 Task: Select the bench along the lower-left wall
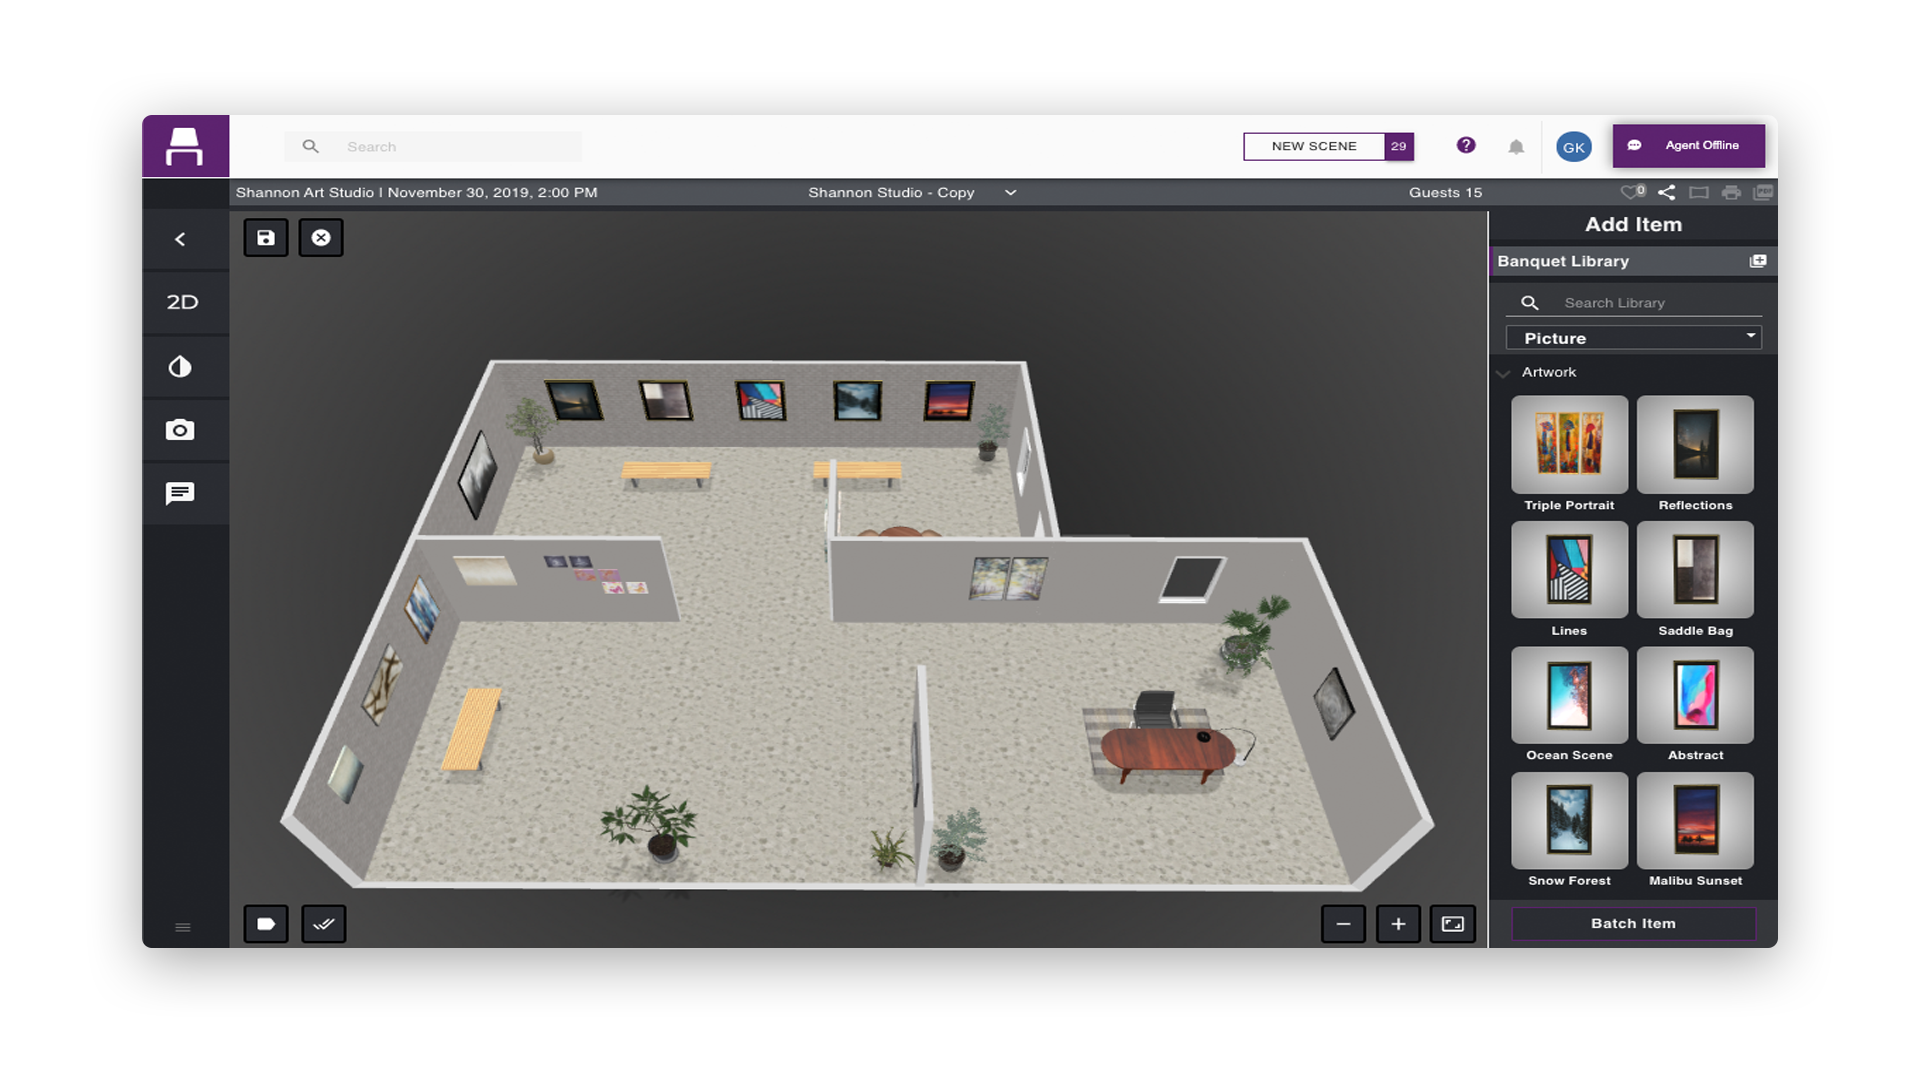tap(472, 728)
